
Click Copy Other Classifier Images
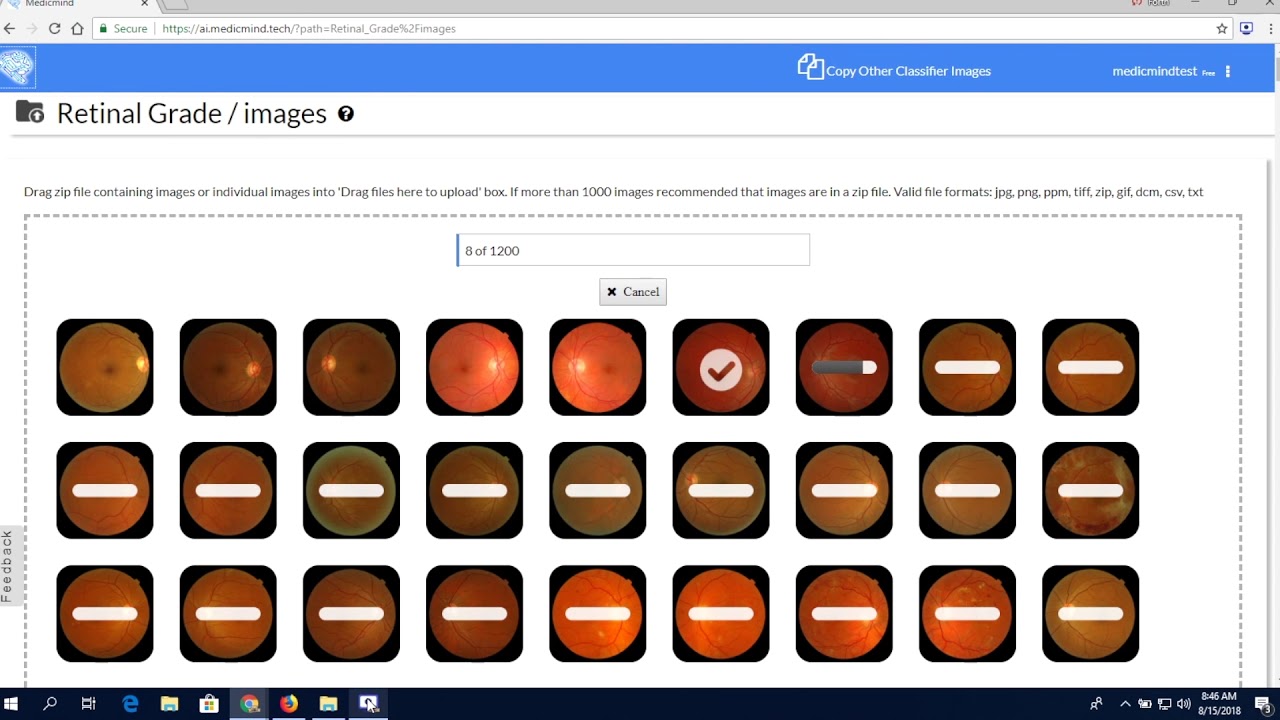[x=908, y=71]
